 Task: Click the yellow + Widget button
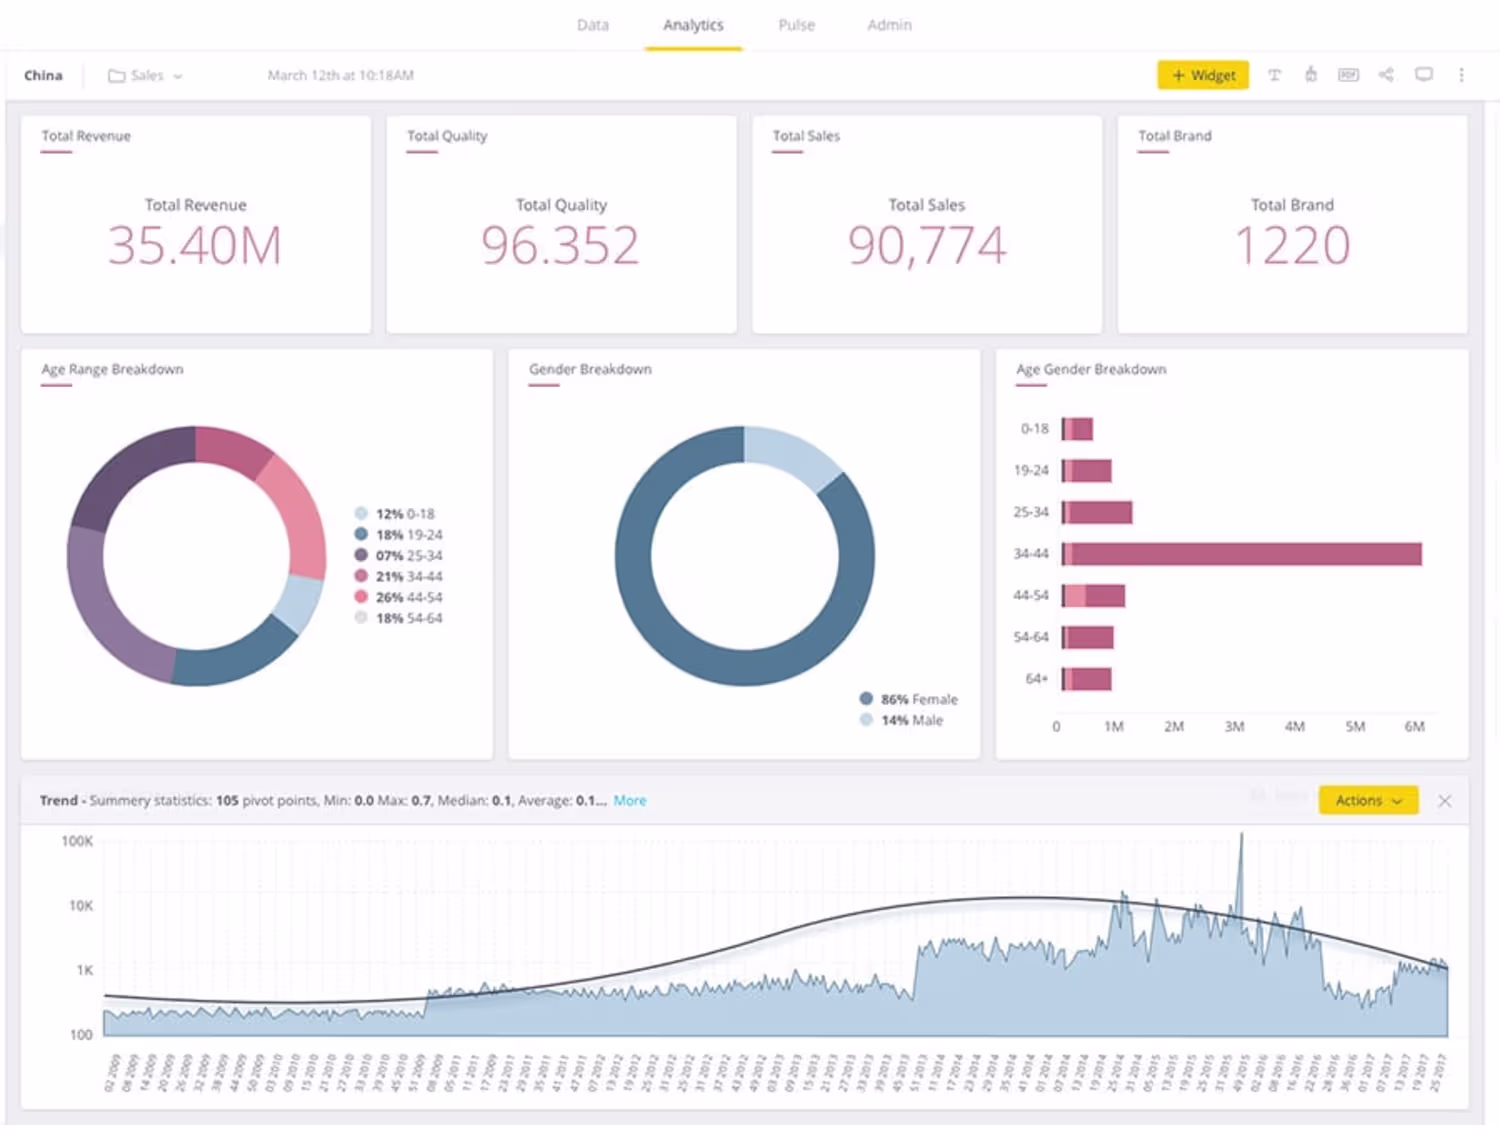point(1203,75)
